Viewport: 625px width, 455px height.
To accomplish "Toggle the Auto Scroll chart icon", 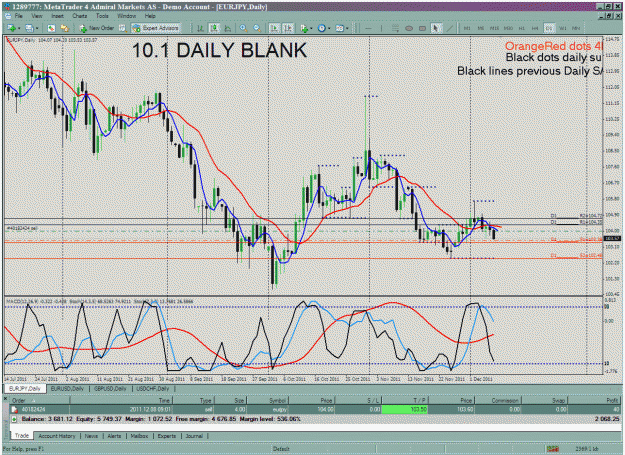I will [x=274, y=28].
